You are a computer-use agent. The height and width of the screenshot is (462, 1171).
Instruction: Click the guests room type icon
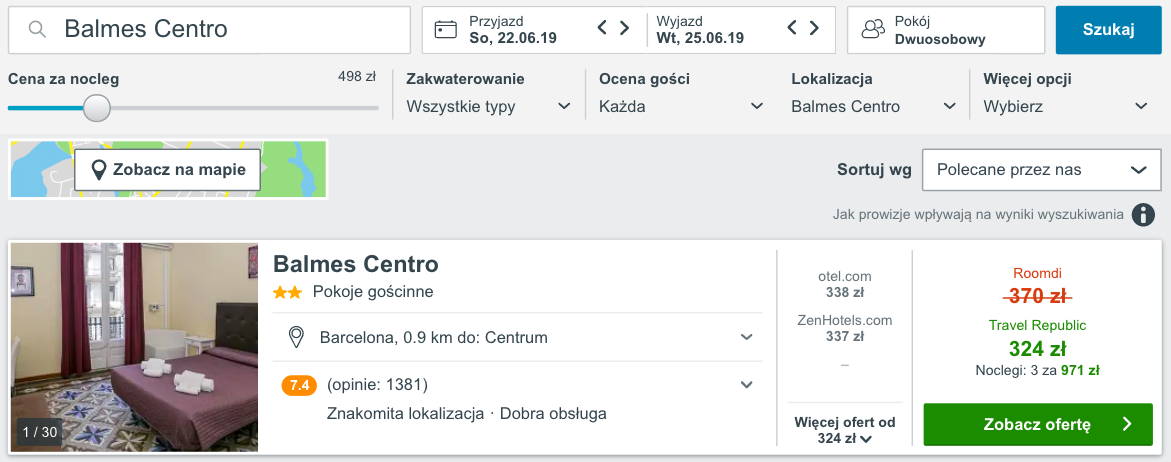[872, 30]
